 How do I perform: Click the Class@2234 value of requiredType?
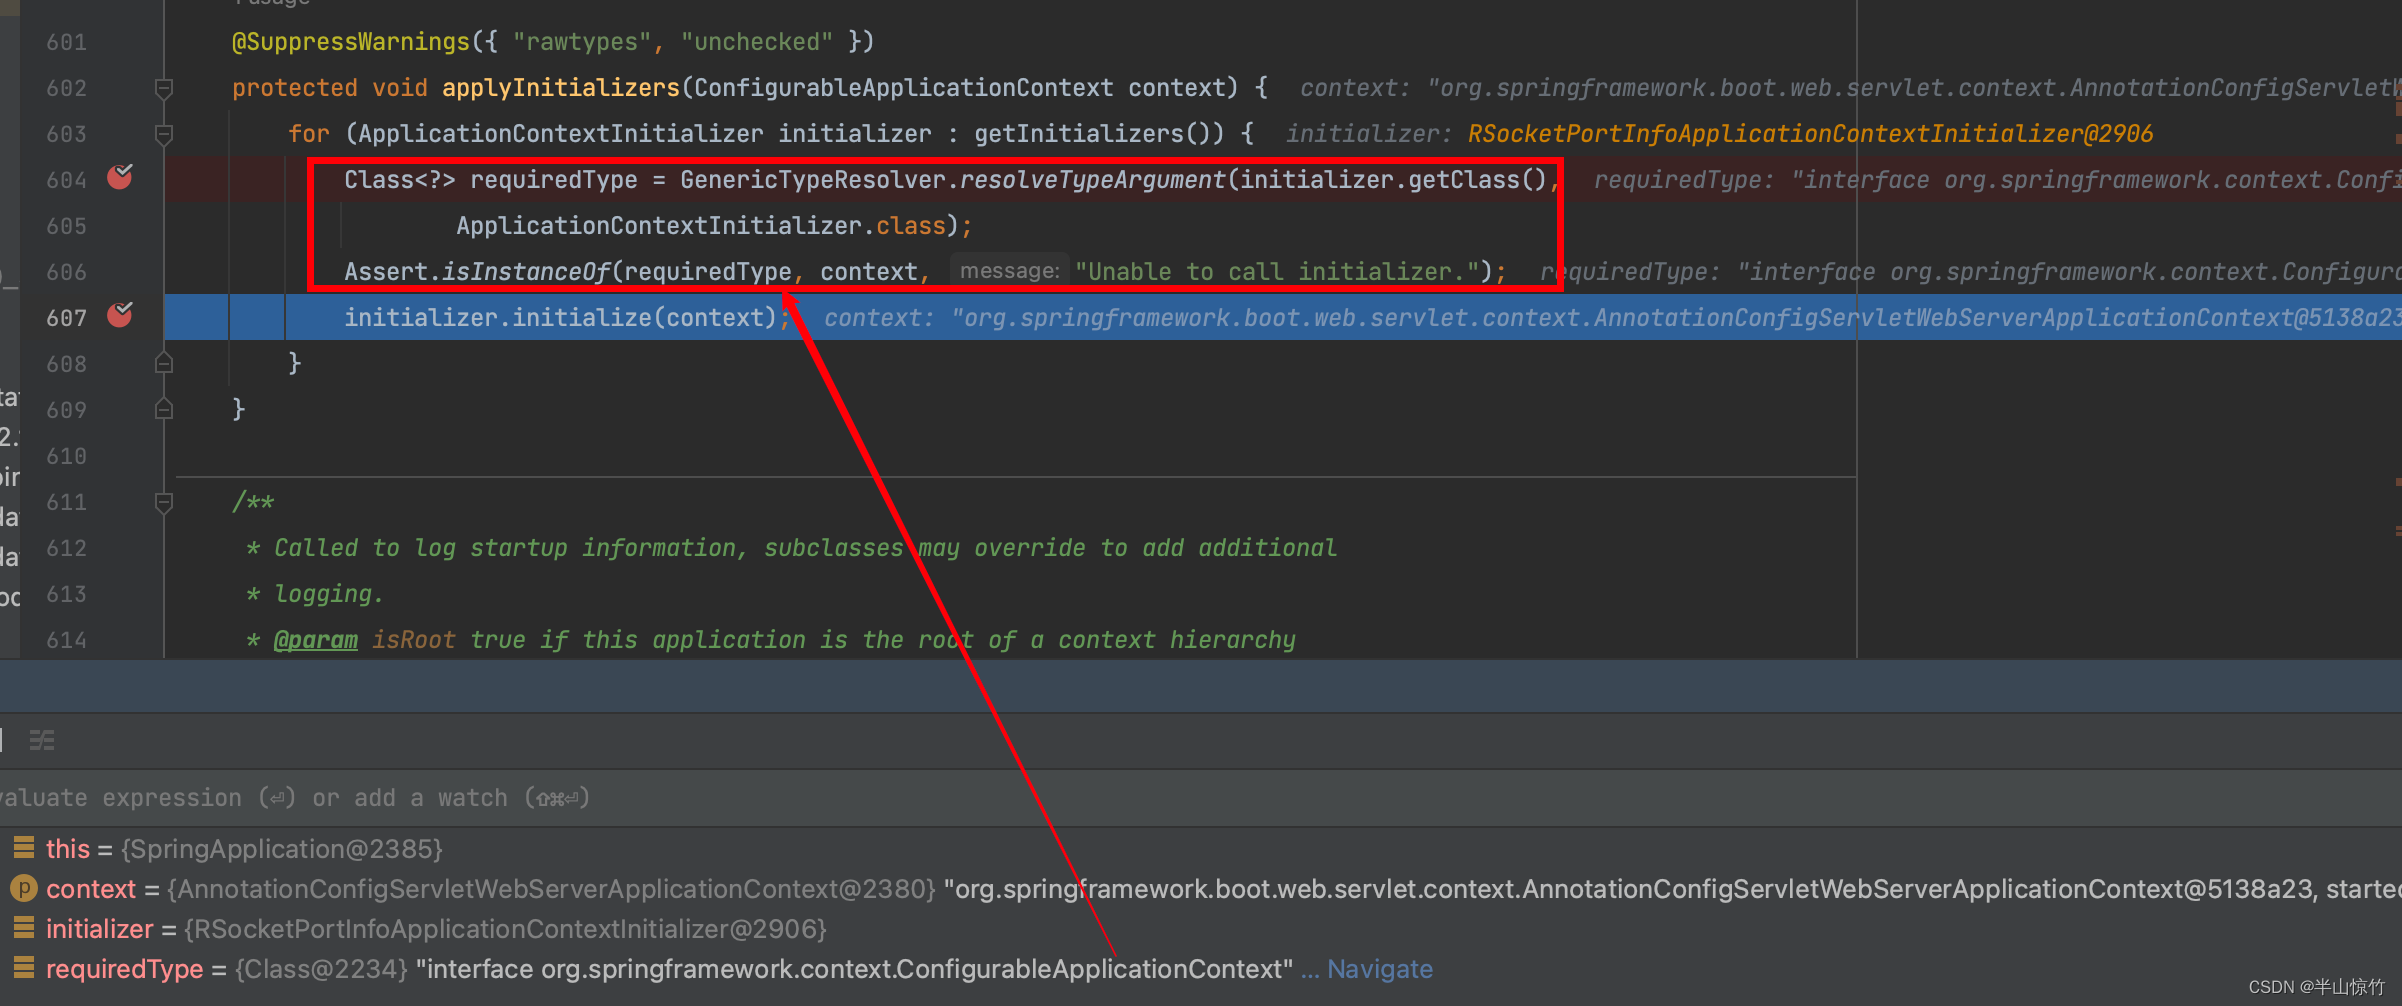321,969
